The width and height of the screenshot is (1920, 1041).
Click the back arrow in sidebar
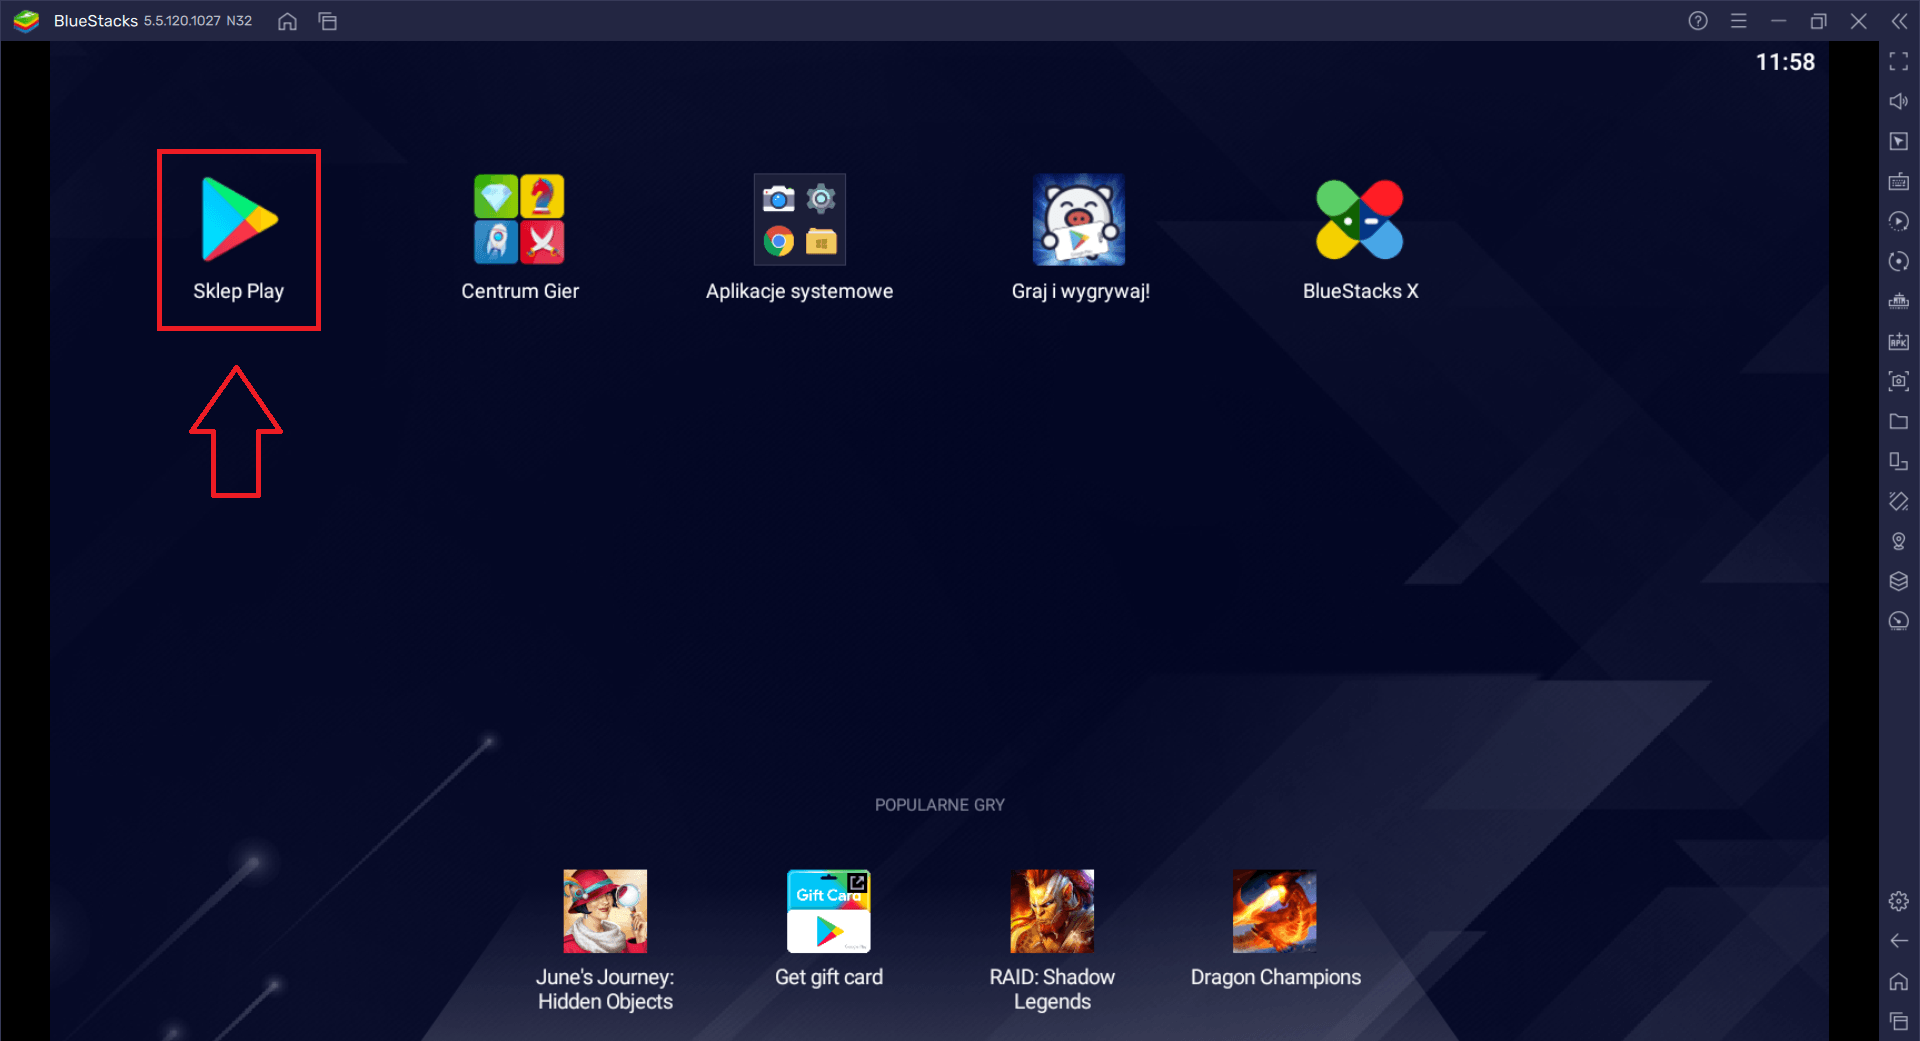tap(1899, 941)
